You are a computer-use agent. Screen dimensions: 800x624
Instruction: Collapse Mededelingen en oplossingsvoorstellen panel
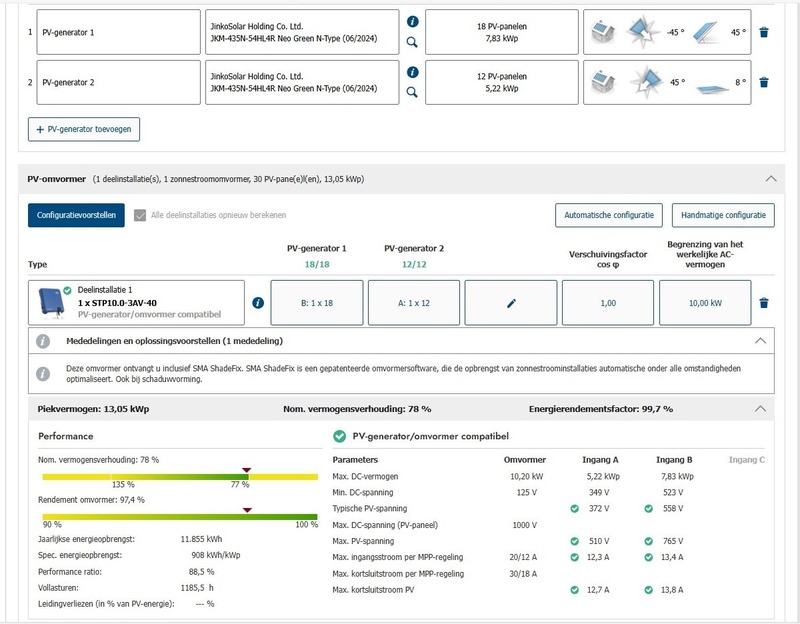(x=760, y=340)
